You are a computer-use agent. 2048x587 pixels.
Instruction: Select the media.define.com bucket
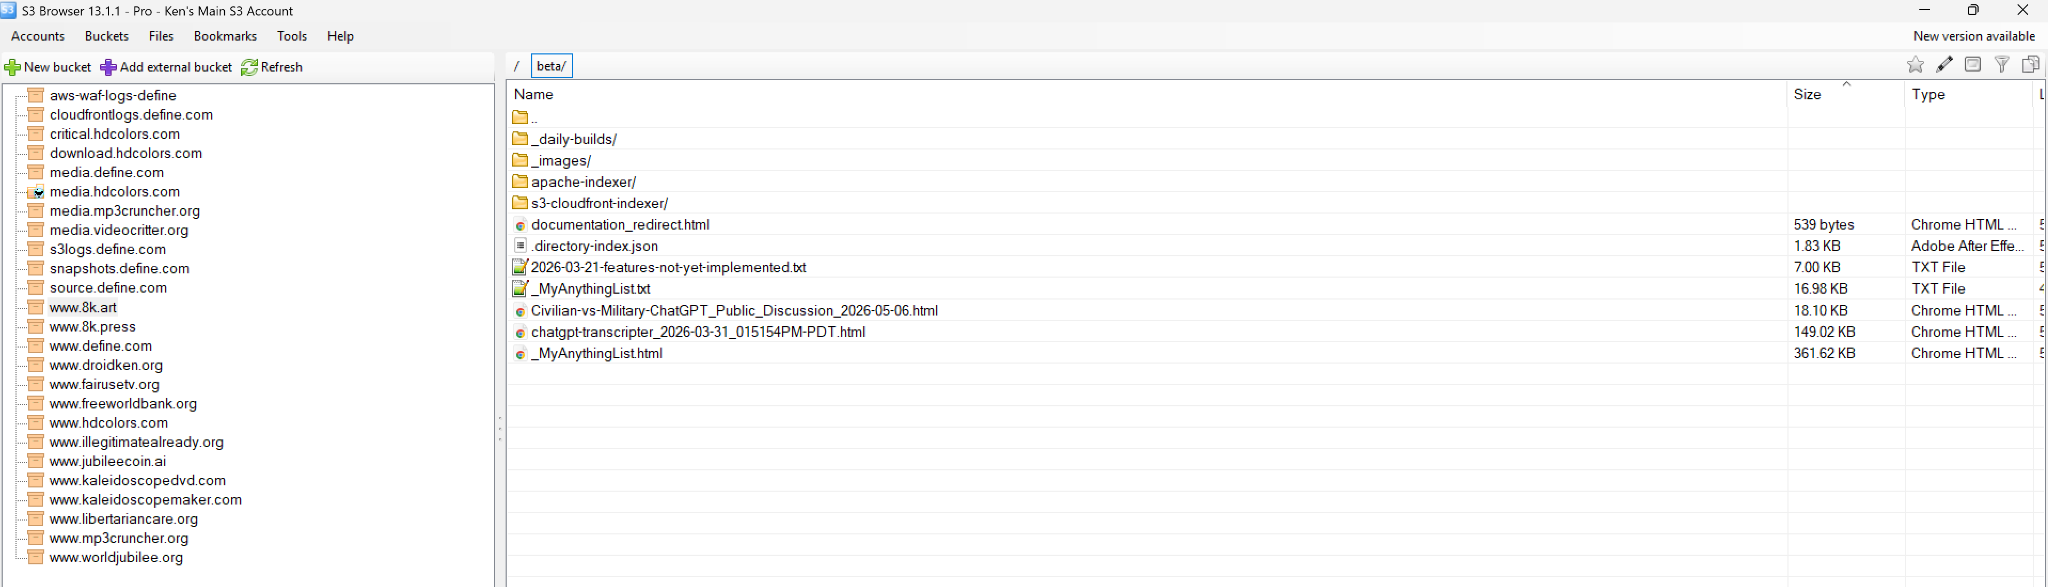pyautogui.click(x=107, y=172)
